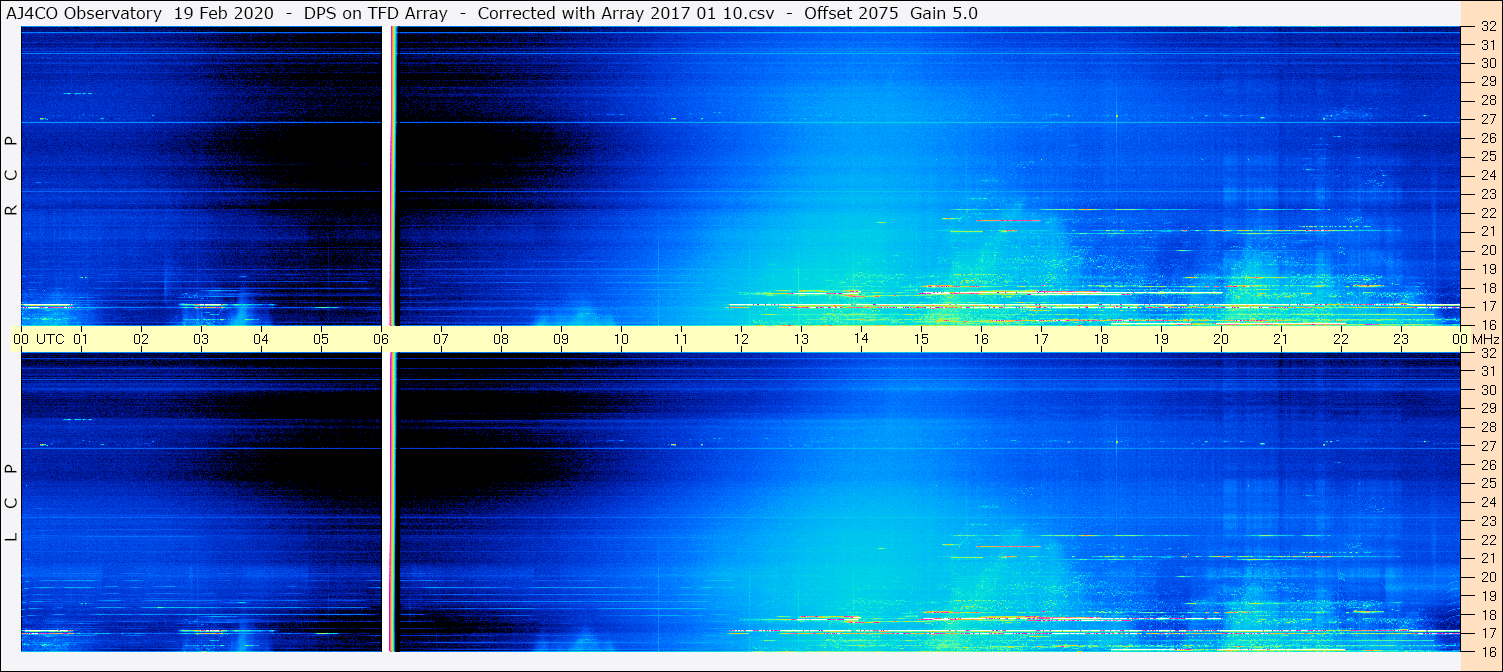Click the 19 MHz label on RCP scale
This screenshot has width=1503, height=672.
[1487, 269]
